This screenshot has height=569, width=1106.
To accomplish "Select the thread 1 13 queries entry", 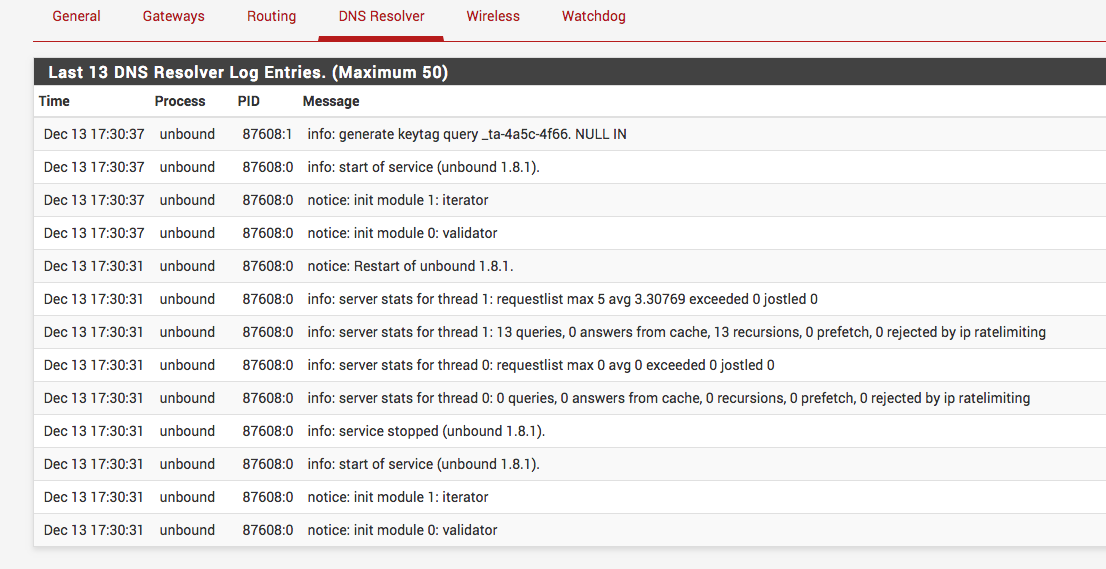I will [676, 332].
